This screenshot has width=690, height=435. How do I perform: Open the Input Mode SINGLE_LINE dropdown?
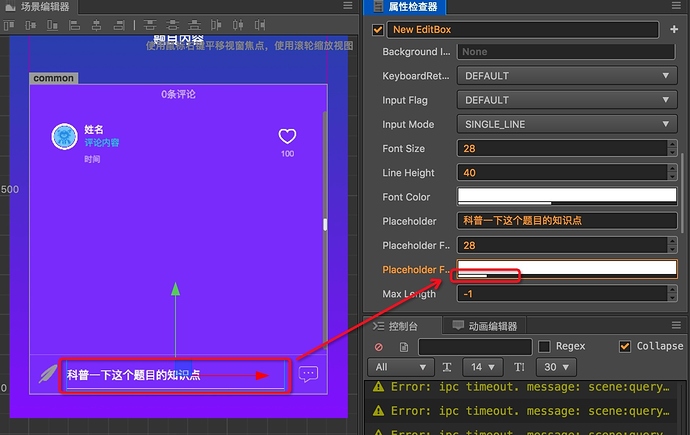click(567, 124)
